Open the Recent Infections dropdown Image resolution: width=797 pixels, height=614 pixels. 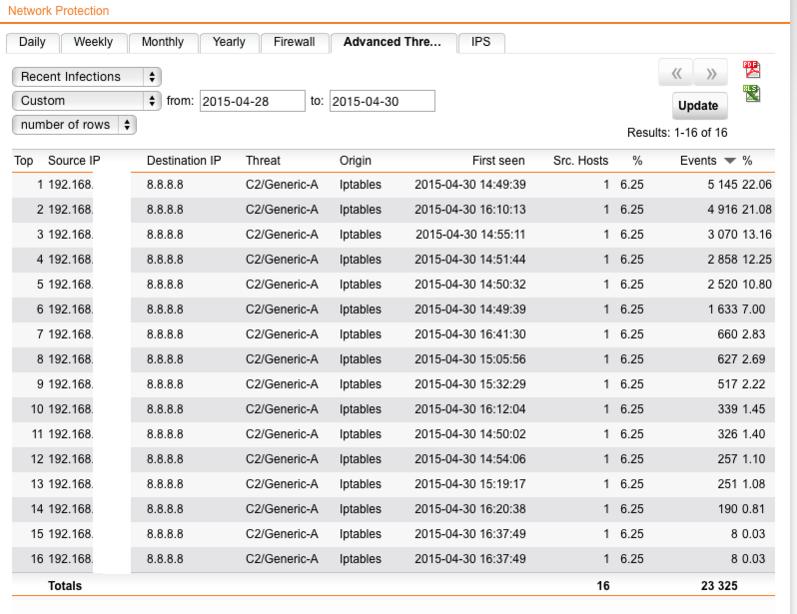[87, 76]
